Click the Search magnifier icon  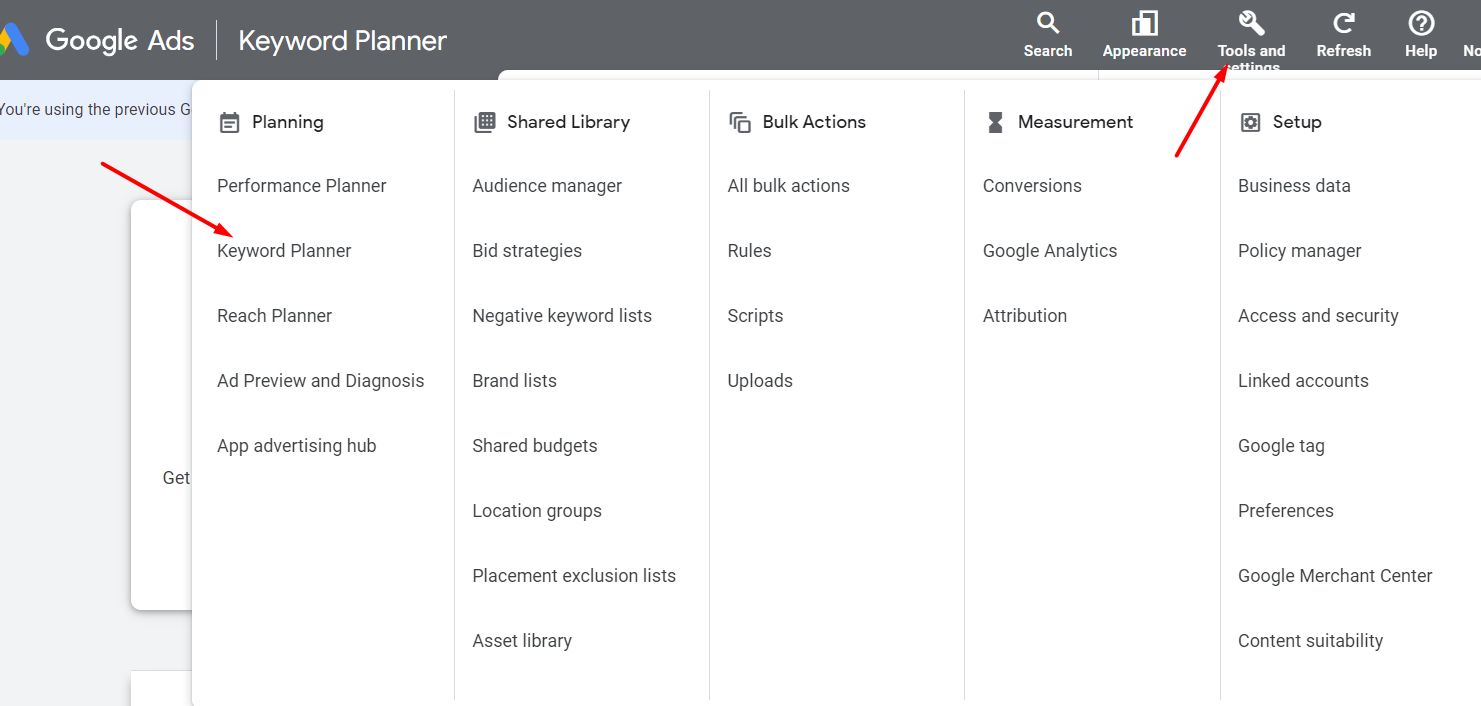pos(1047,23)
